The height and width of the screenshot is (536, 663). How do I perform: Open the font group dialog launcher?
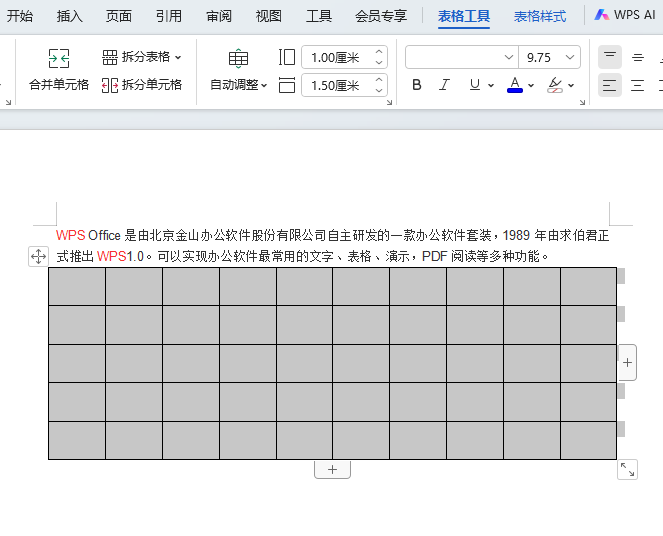[582, 102]
